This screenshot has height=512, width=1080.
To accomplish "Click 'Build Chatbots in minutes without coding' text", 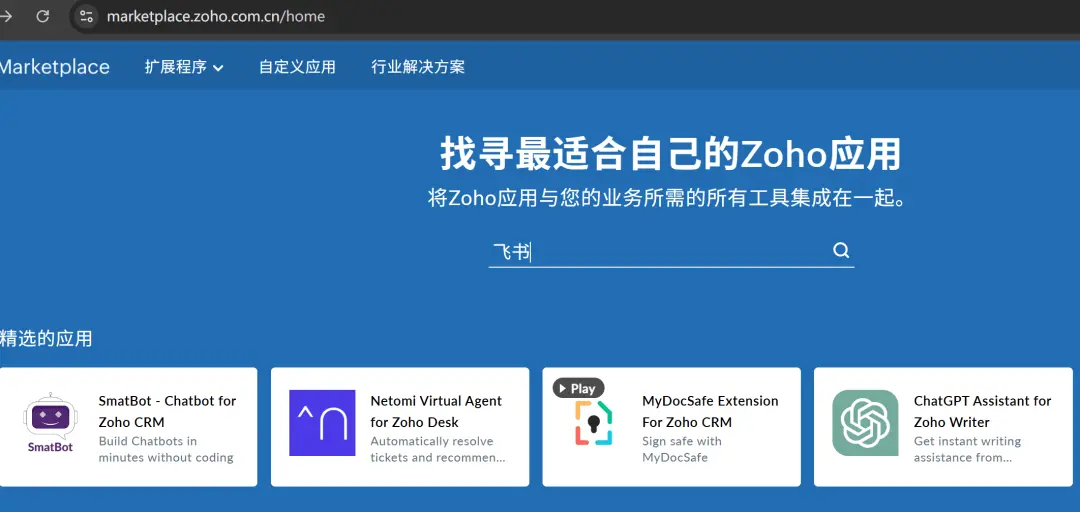I will (x=166, y=449).
